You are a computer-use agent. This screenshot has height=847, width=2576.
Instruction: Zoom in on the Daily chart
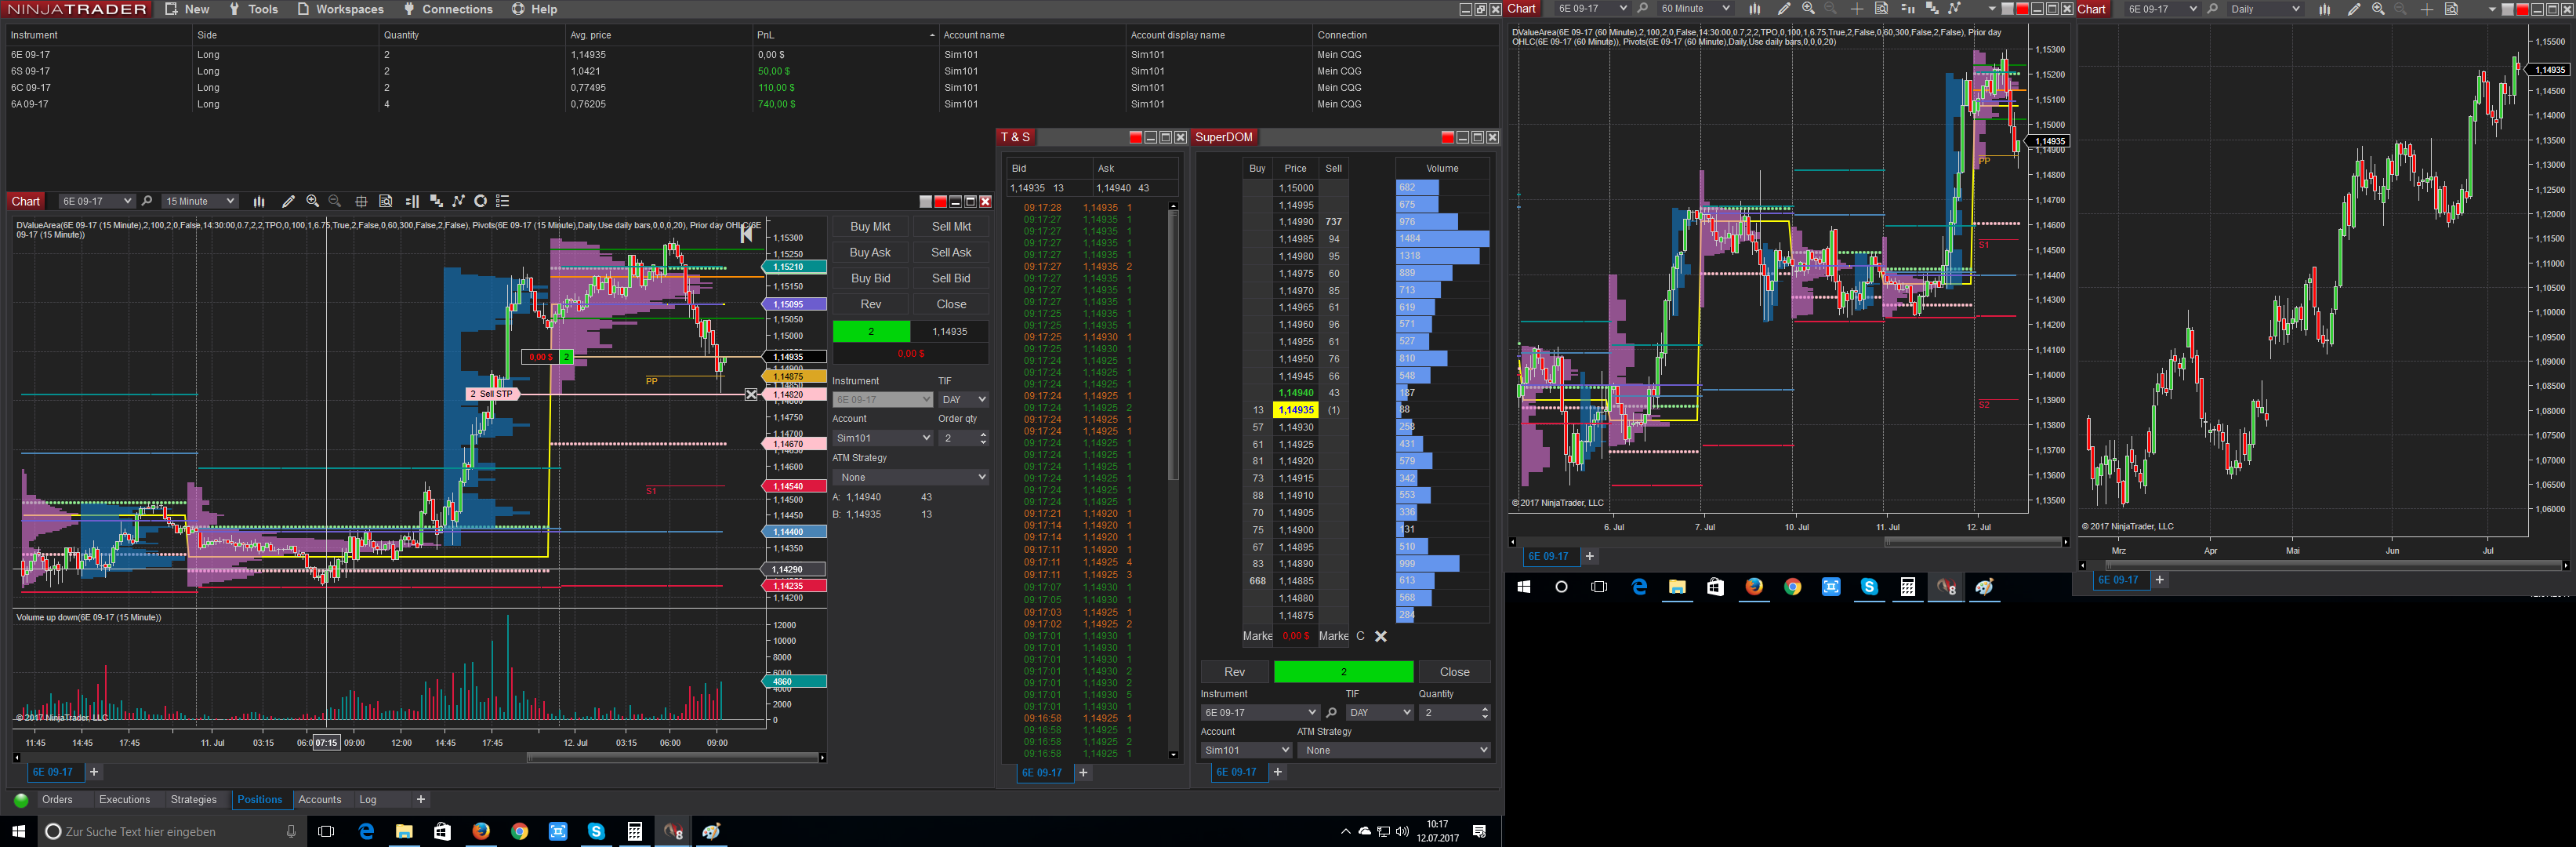click(2378, 9)
